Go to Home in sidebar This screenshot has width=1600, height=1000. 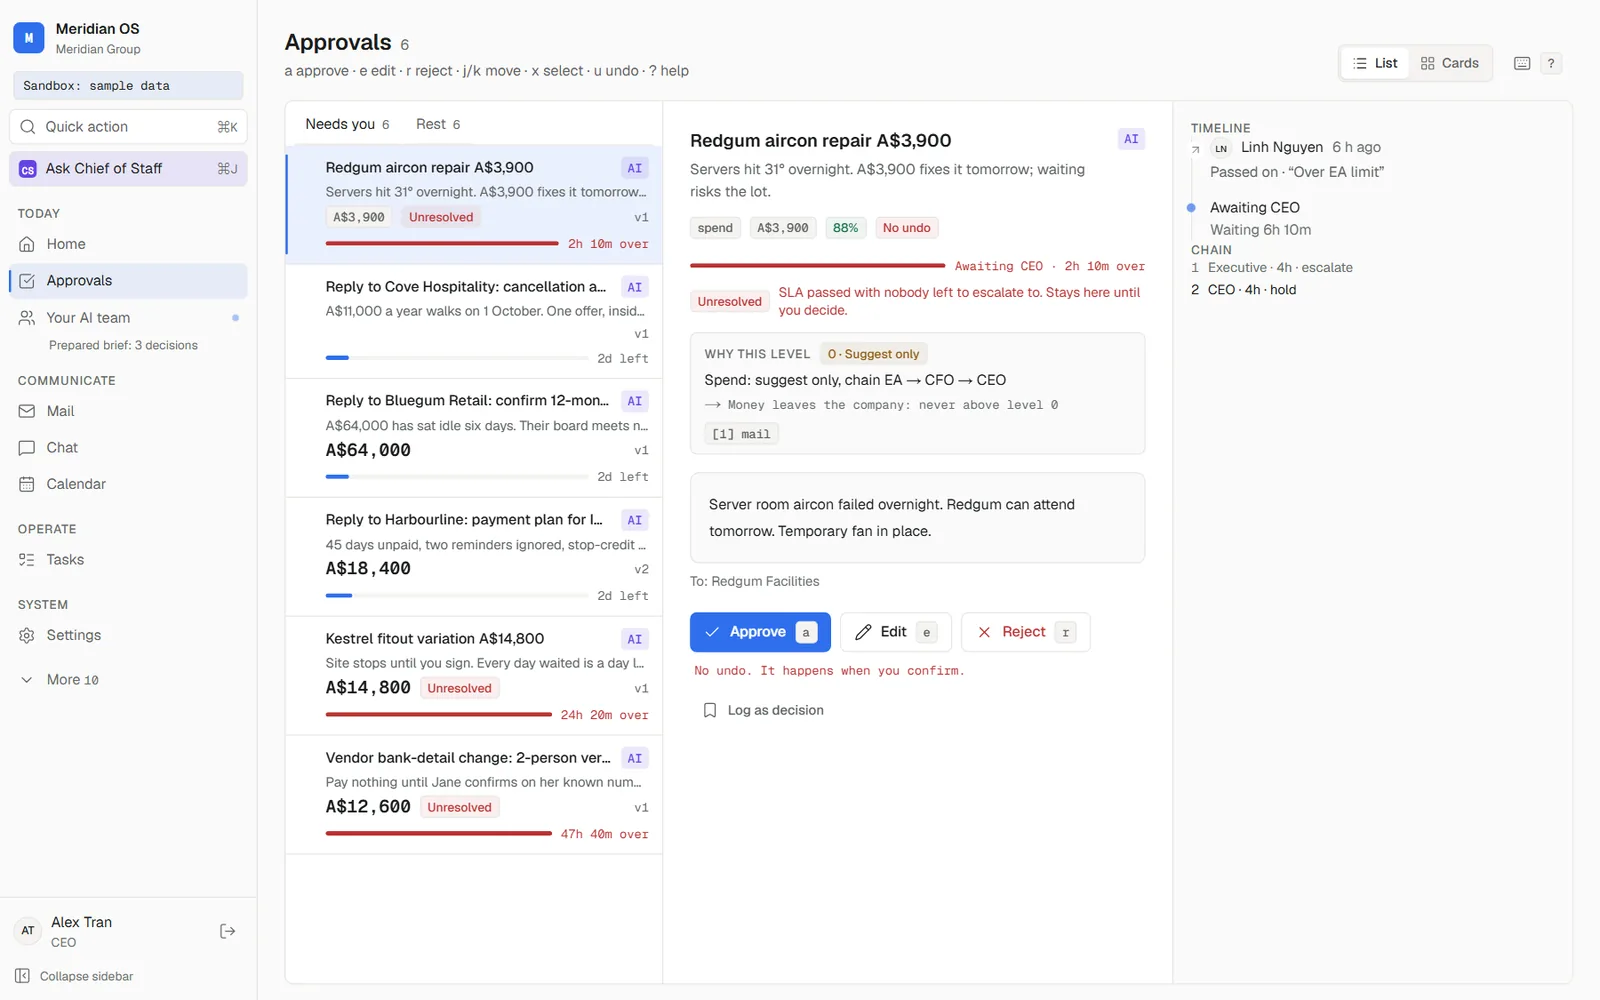pos(128,244)
